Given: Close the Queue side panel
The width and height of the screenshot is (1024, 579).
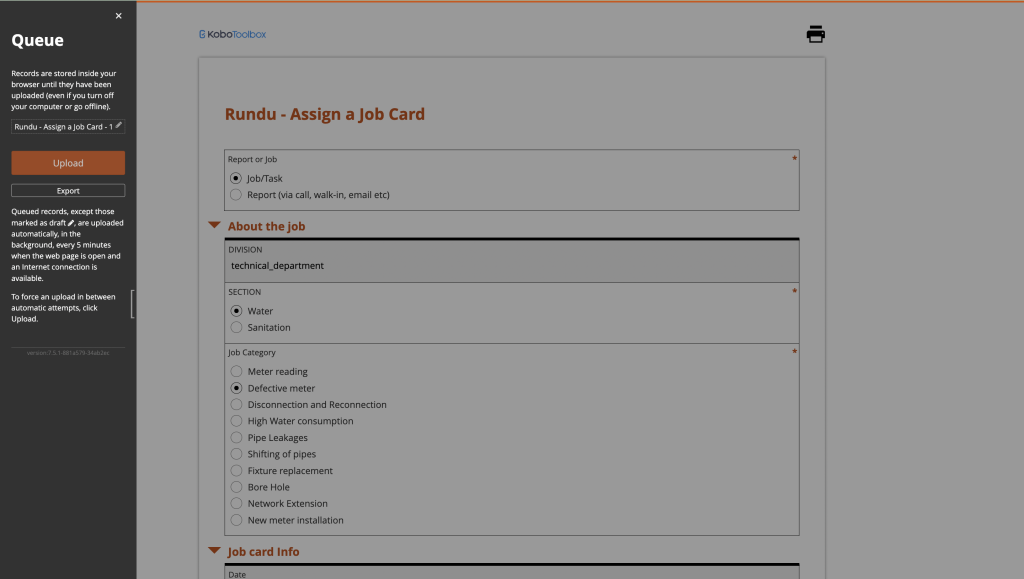Looking at the screenshot, I should [119, 16].
